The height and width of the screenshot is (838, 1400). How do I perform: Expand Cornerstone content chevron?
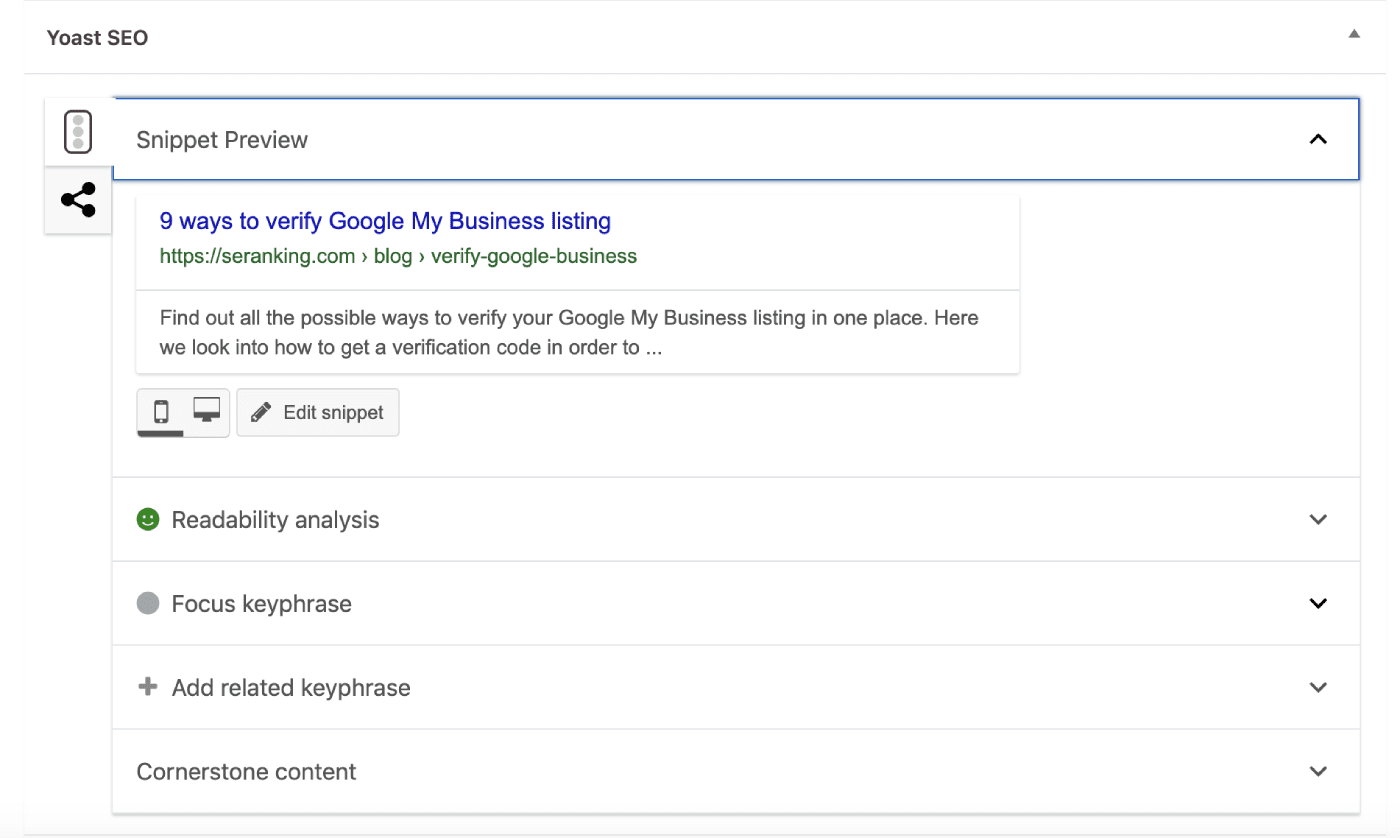pos(1318,771)
